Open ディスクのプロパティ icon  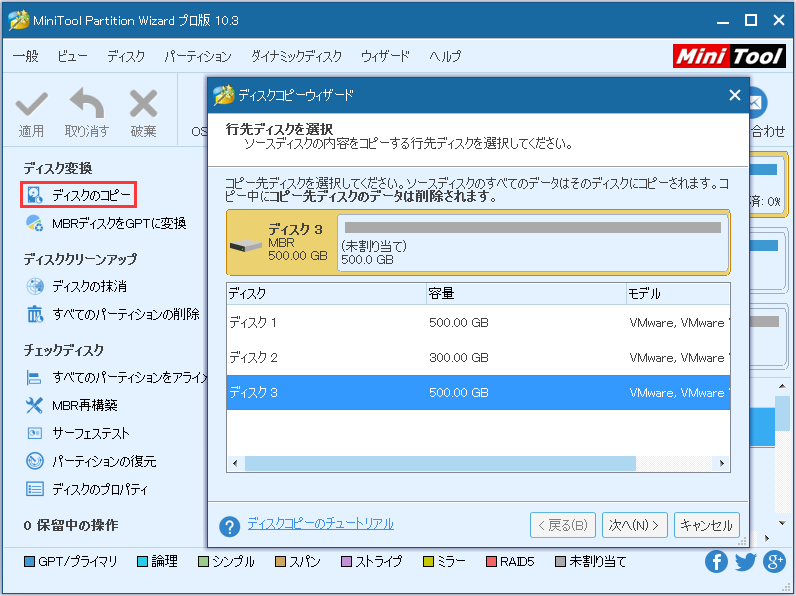[35, 489]
